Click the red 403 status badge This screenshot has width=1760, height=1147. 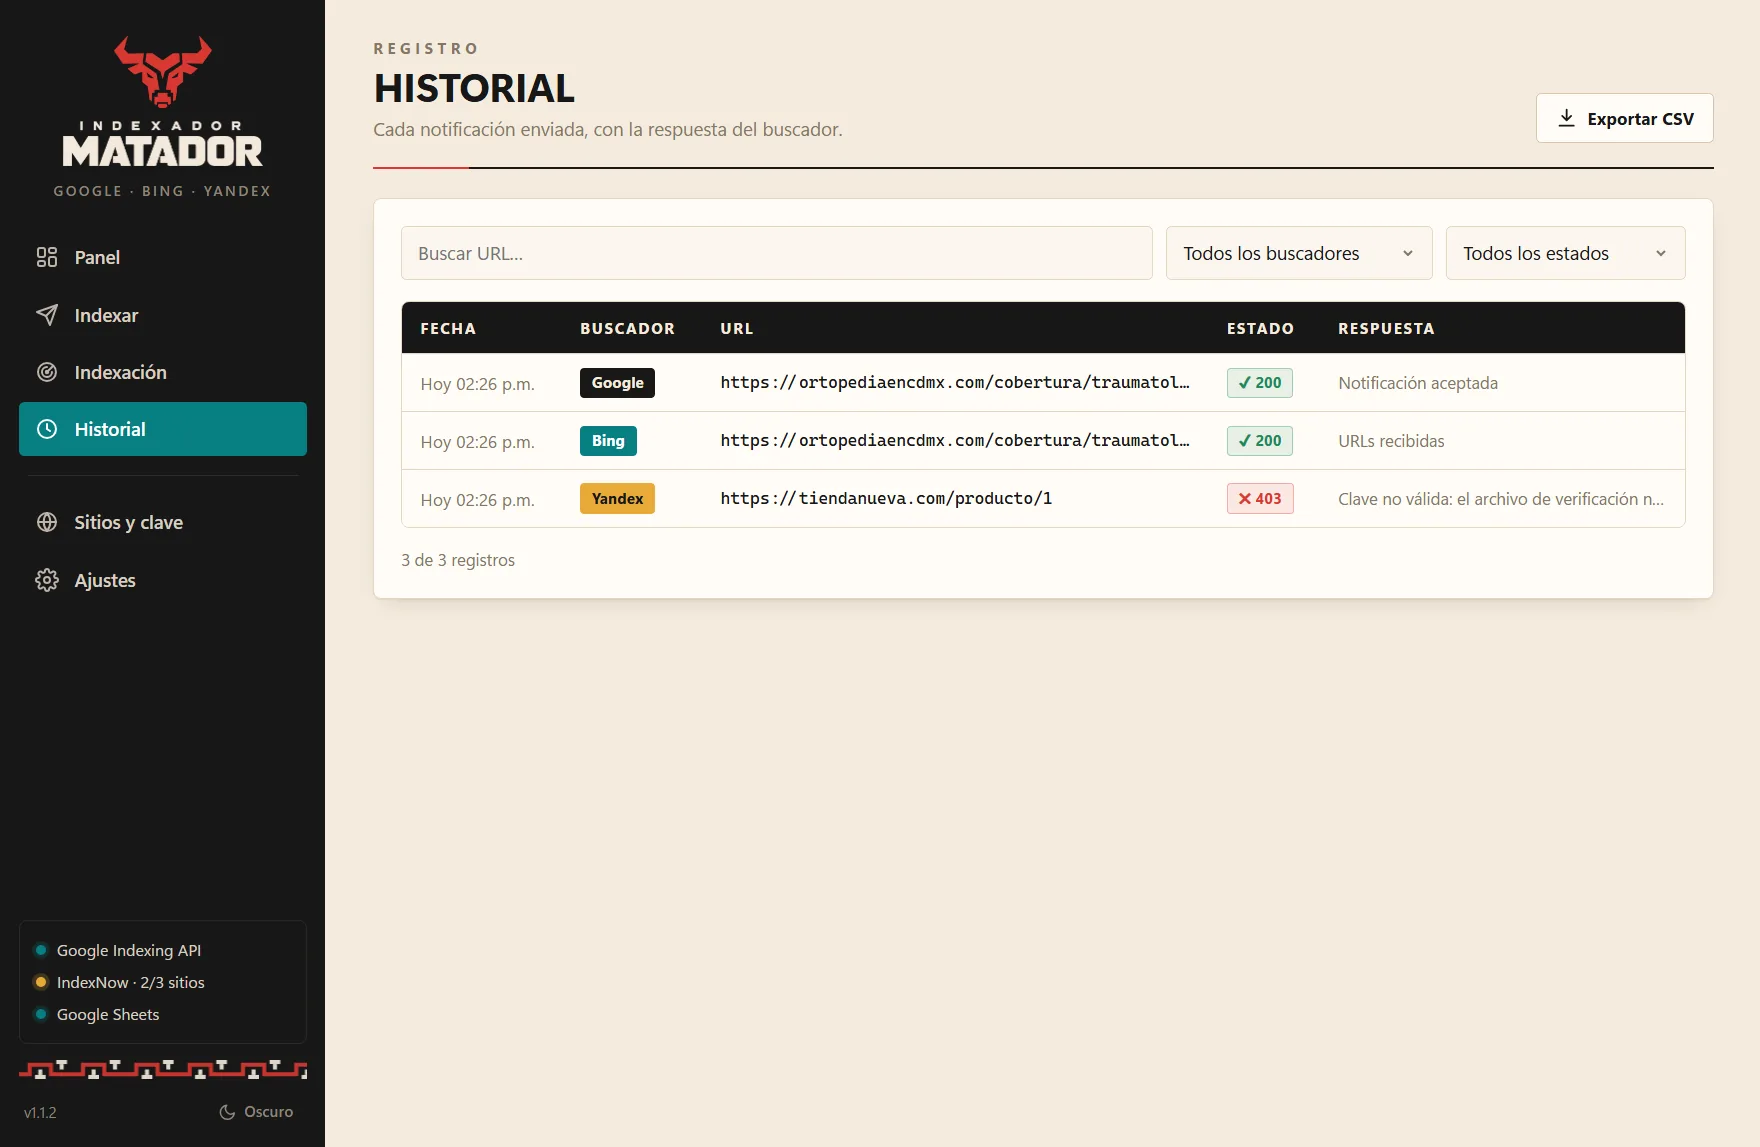pos(1260,498)
